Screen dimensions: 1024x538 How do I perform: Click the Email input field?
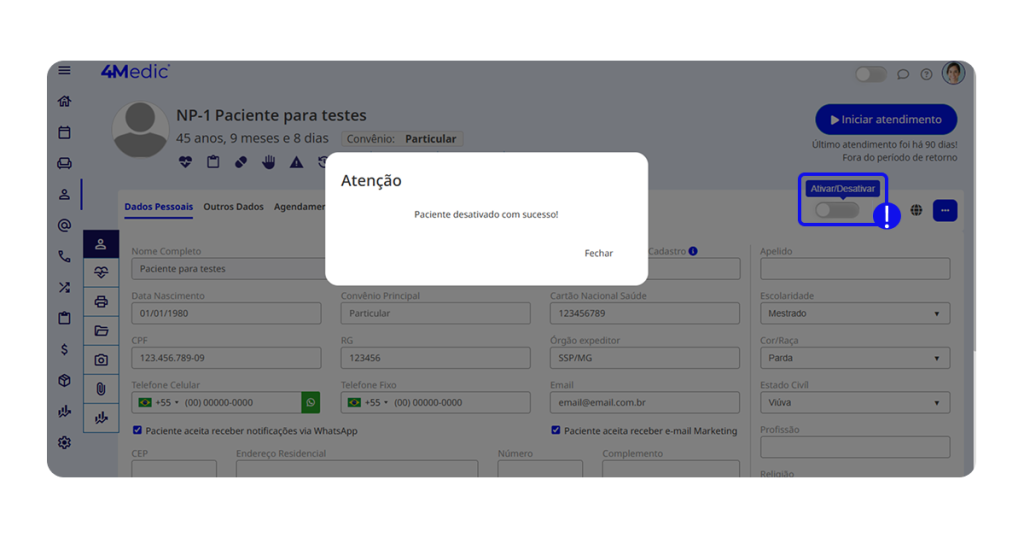(x=644, y=403)
